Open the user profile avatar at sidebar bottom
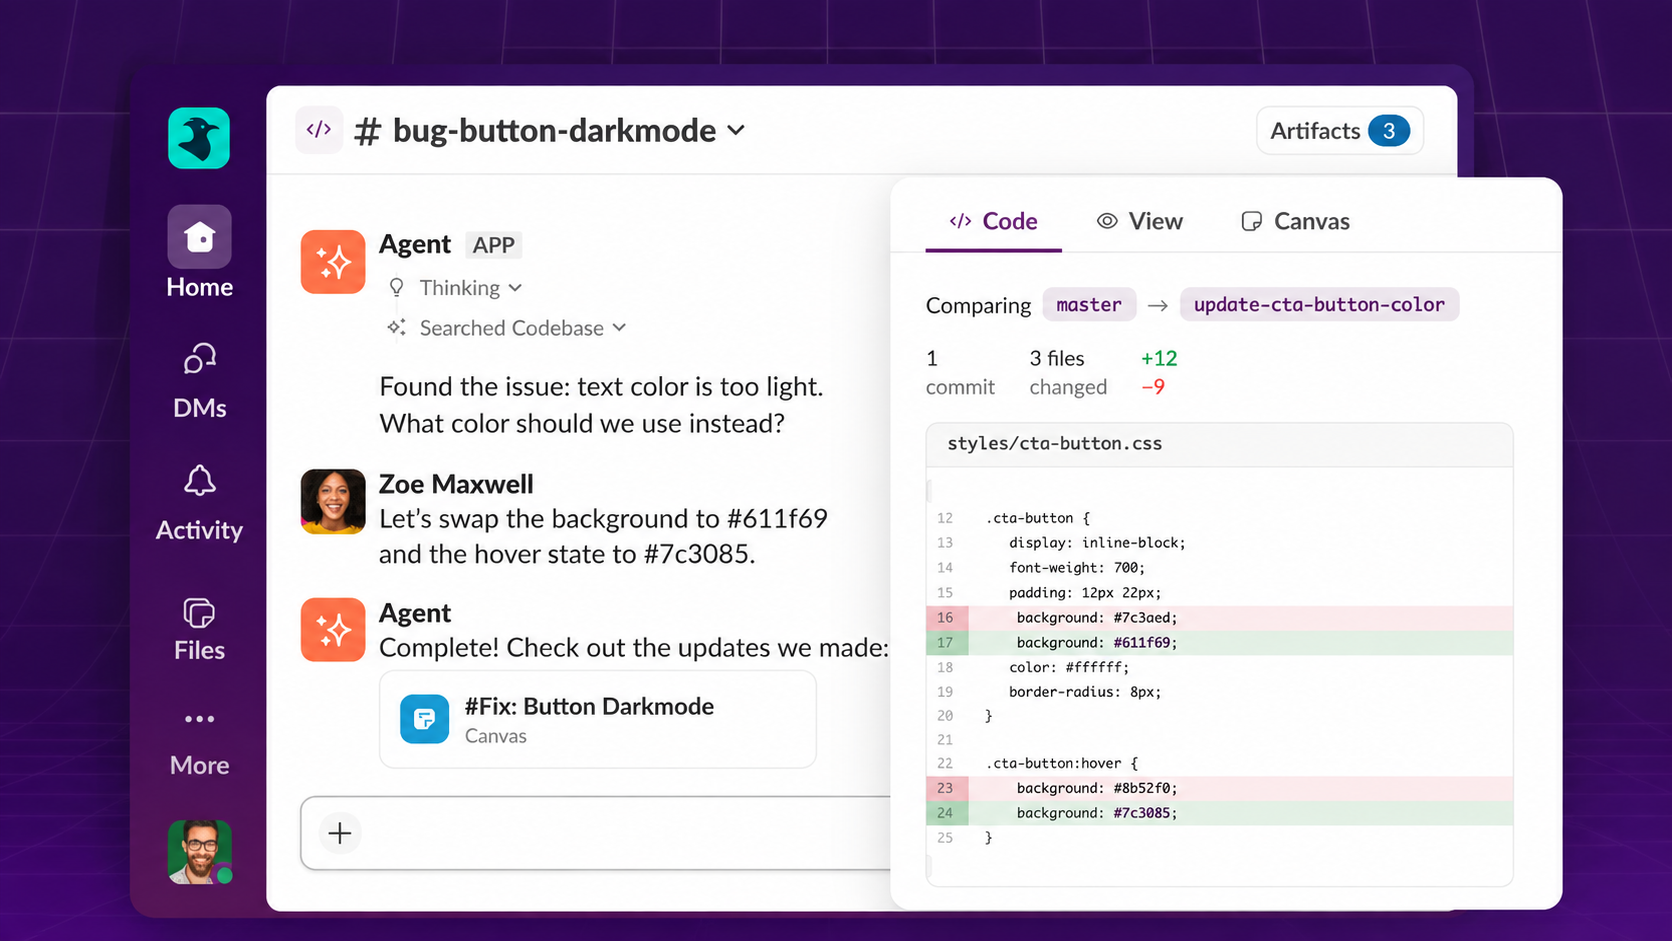The height and width of the screenshot is (941, 1672). click(x=200, y=852)
